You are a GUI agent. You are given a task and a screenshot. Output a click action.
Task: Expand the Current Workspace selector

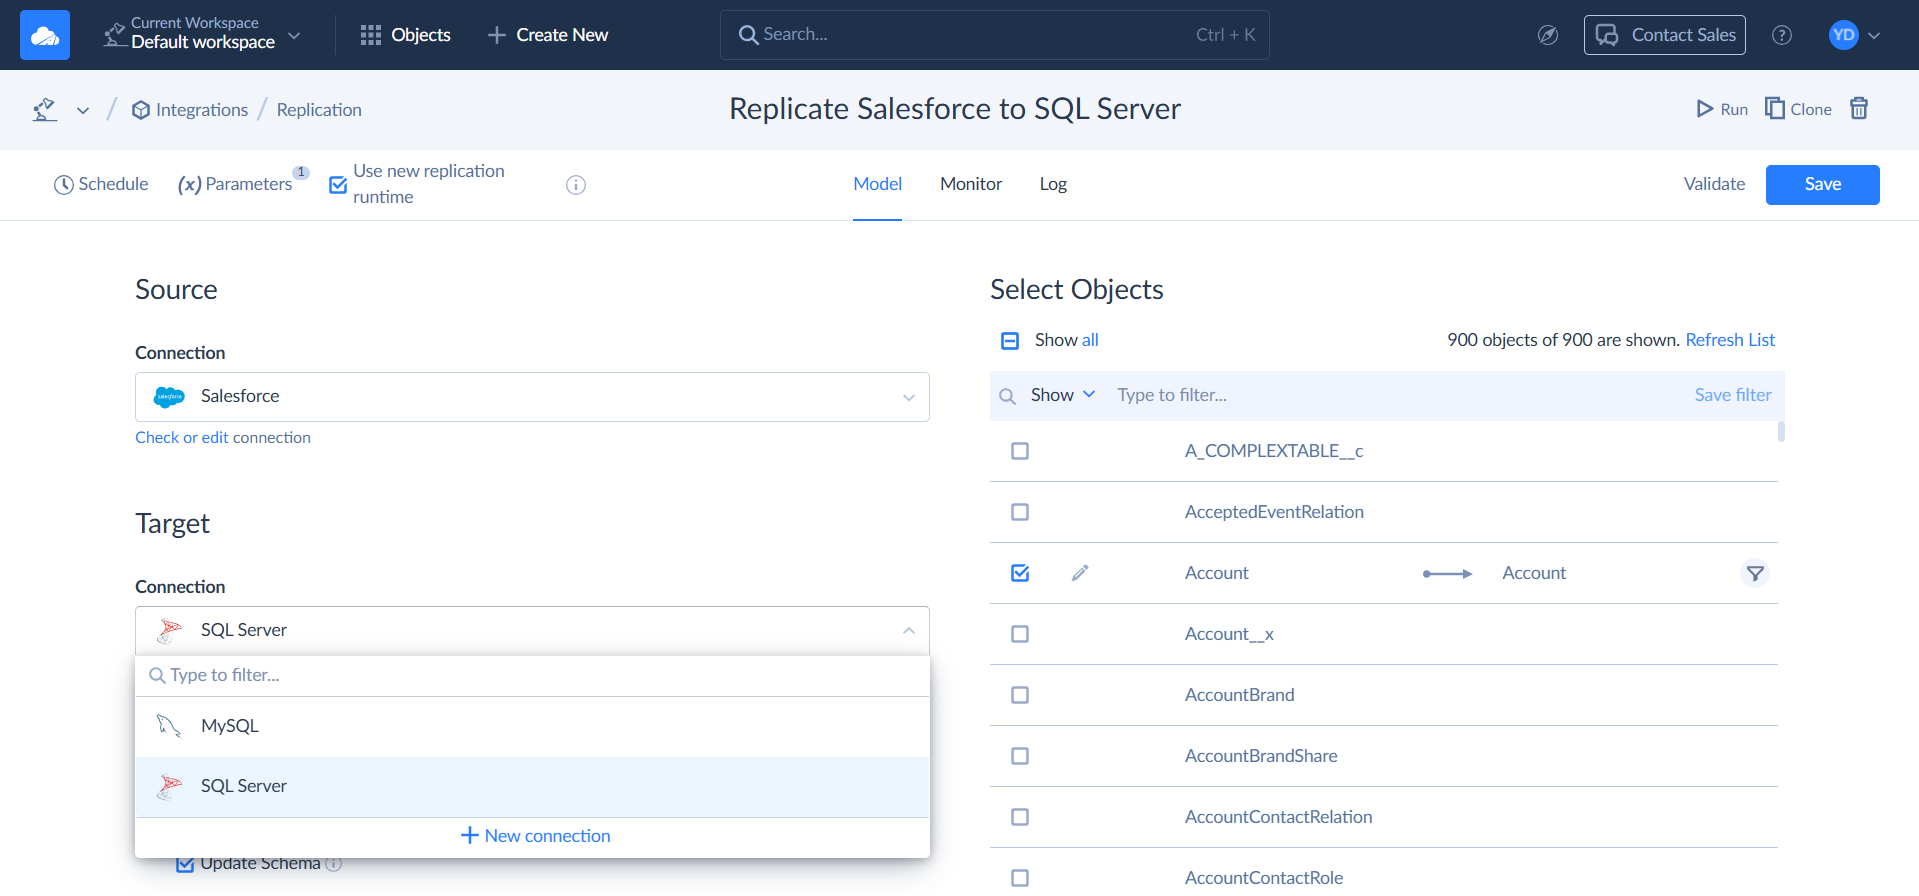202,35
